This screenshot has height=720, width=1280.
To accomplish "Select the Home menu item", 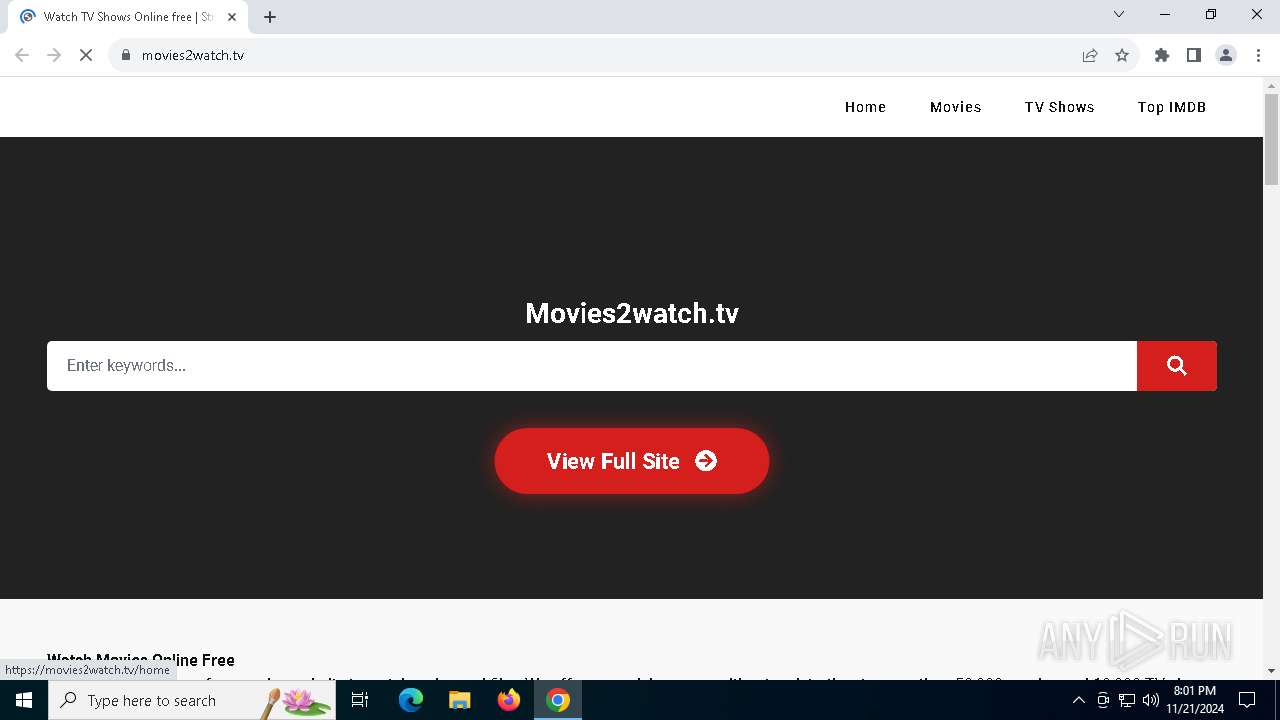I will [x=865, y=107].
